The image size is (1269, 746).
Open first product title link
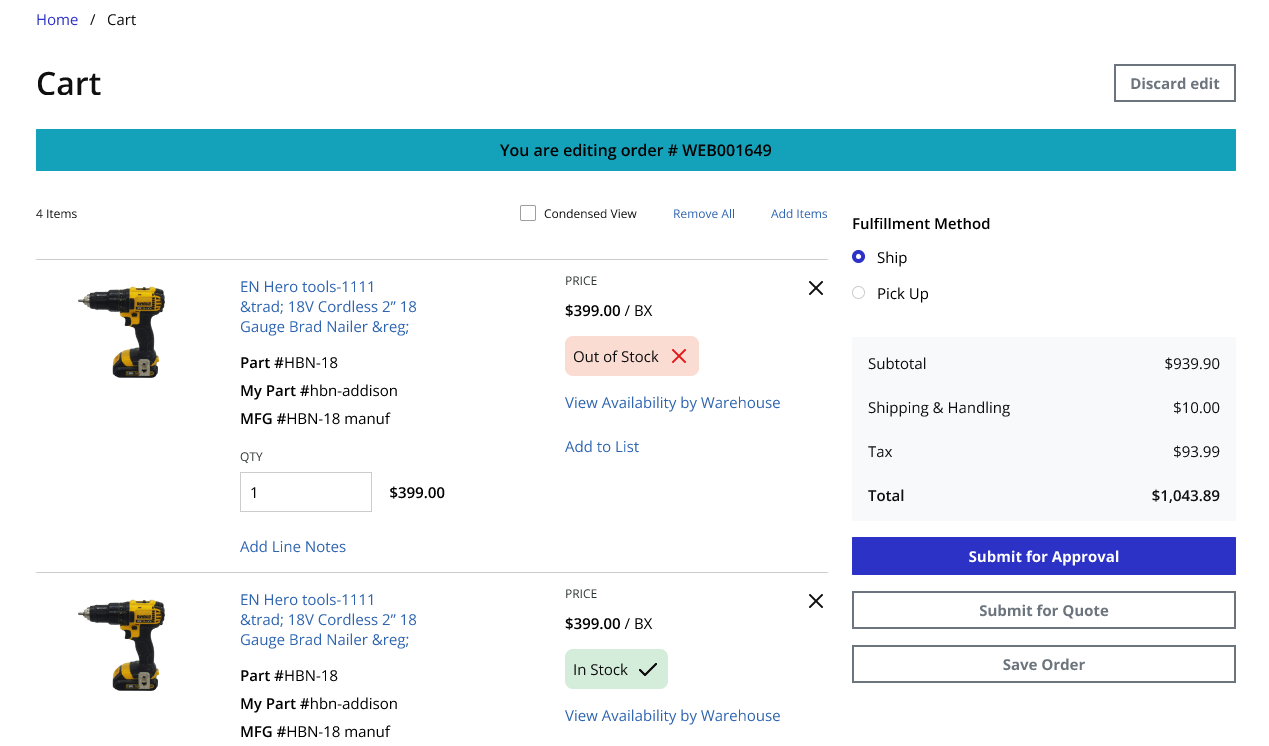point(327,306)
